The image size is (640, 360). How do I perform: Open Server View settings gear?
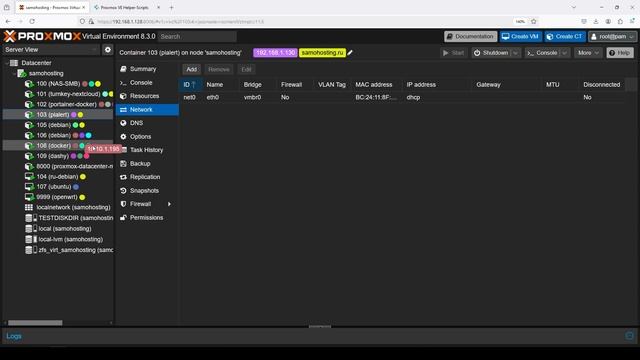(x=108, y=49)
